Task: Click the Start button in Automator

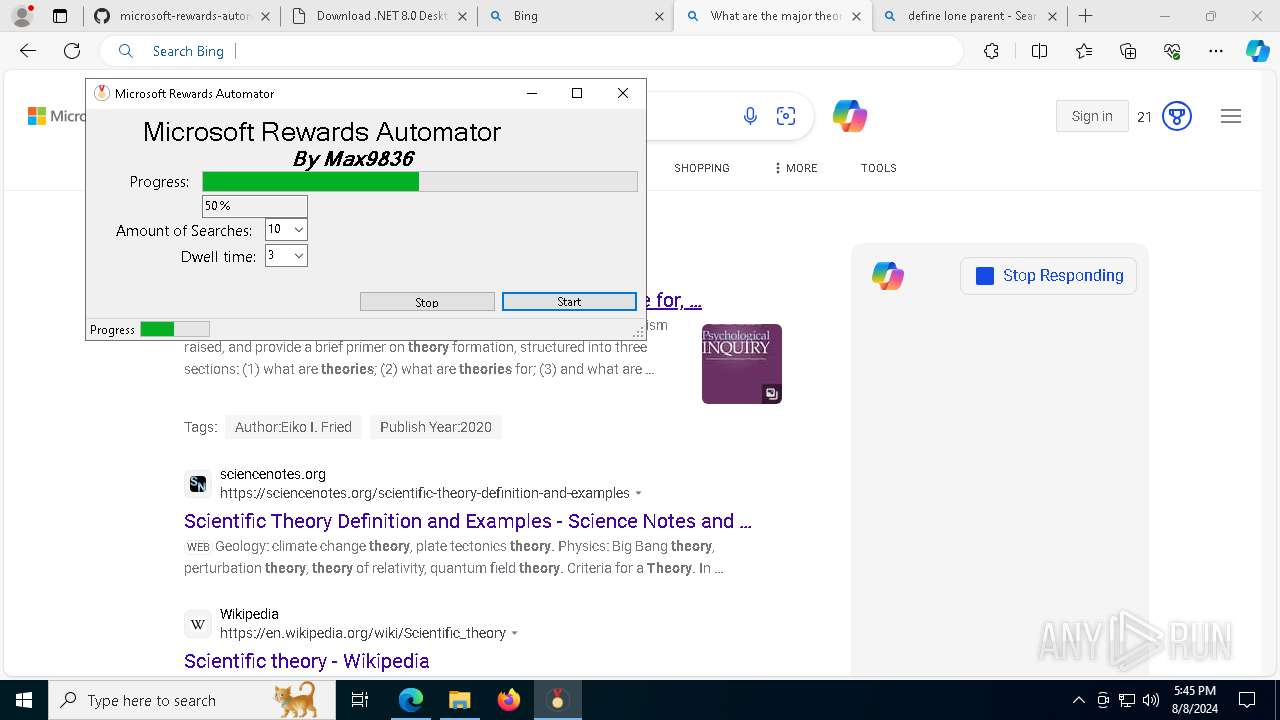Action: tap(569, 302)
